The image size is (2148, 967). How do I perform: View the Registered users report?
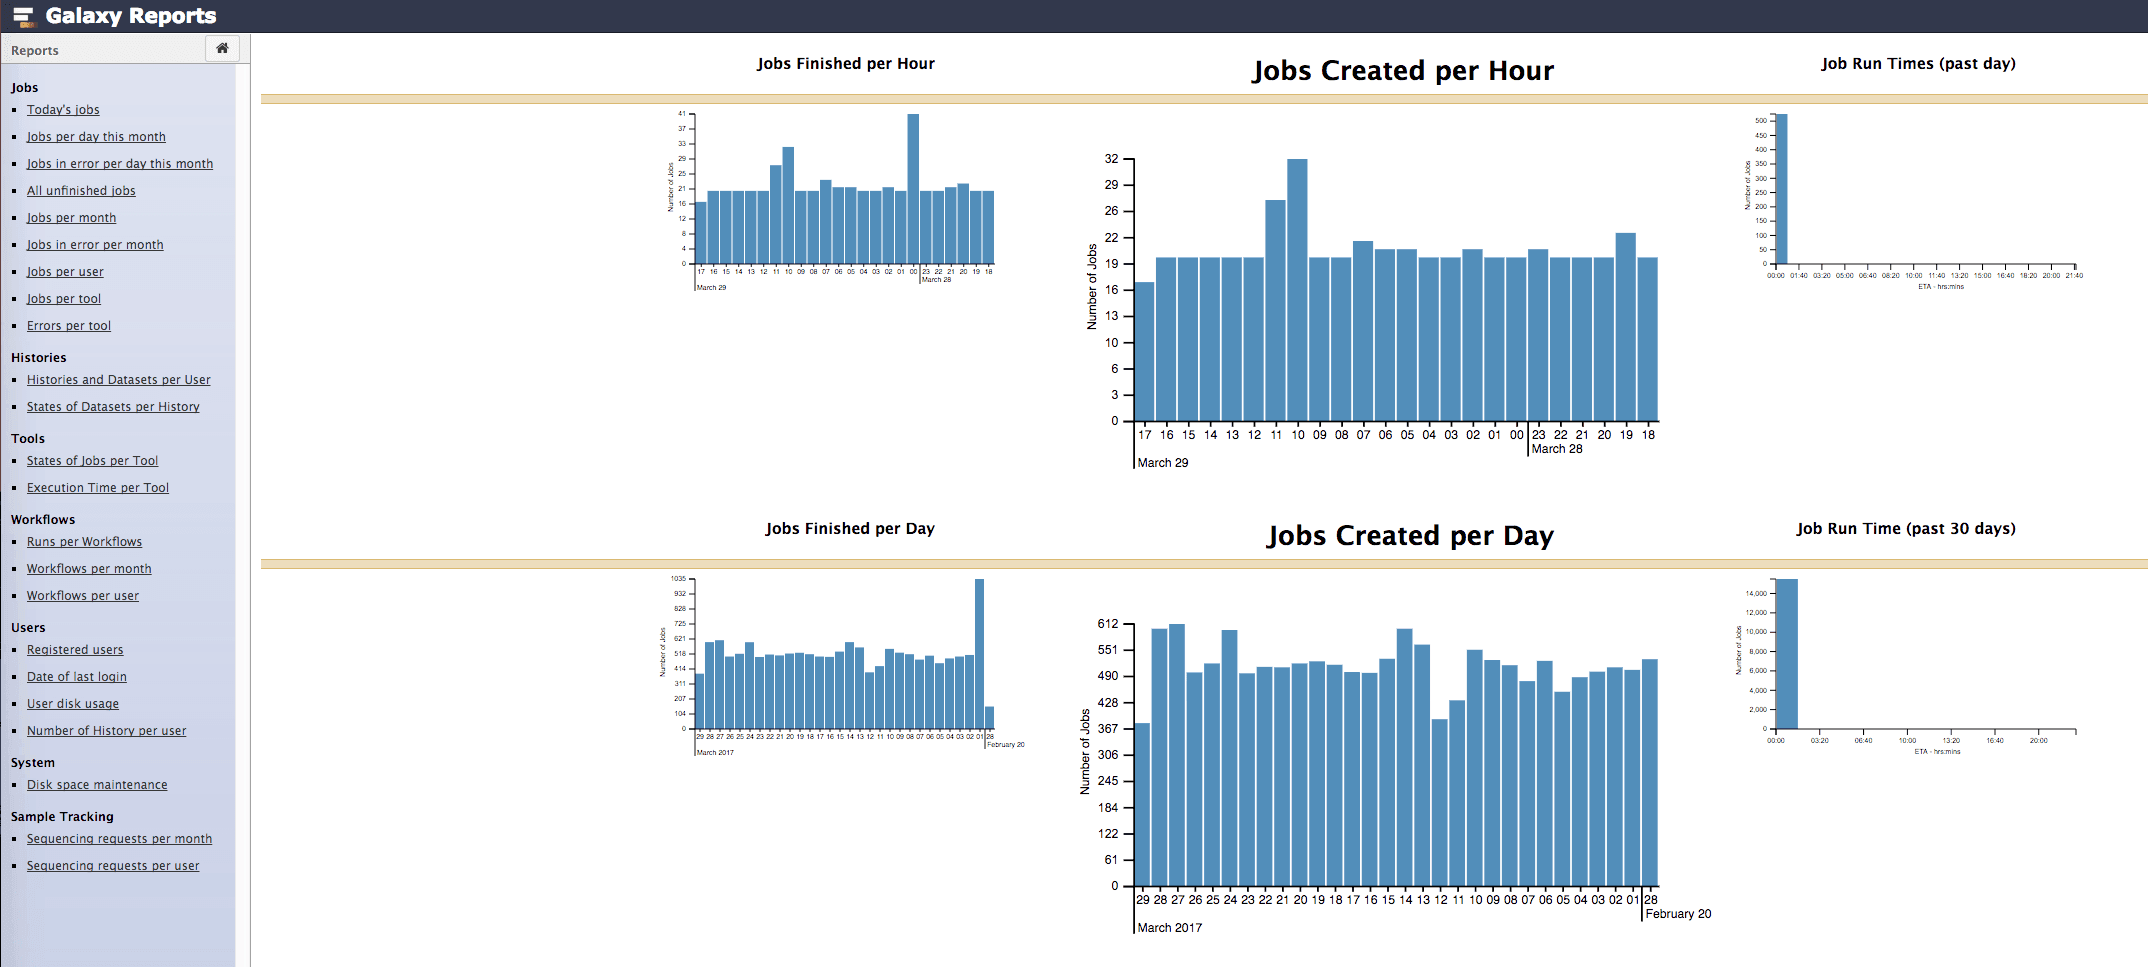[x=75, y=649]
